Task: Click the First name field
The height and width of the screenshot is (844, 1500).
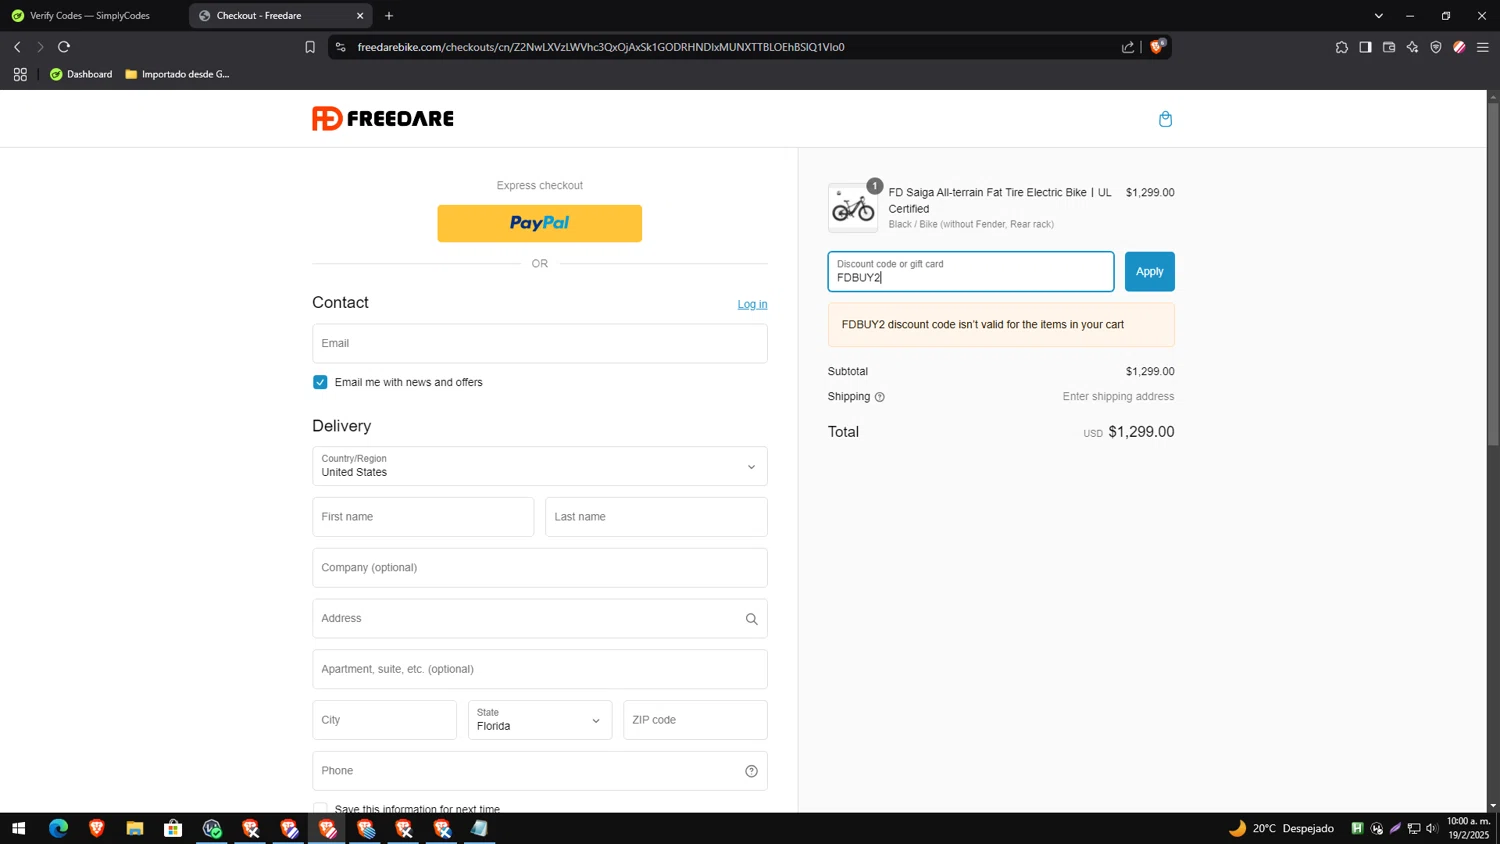Action: coord(423,517)
